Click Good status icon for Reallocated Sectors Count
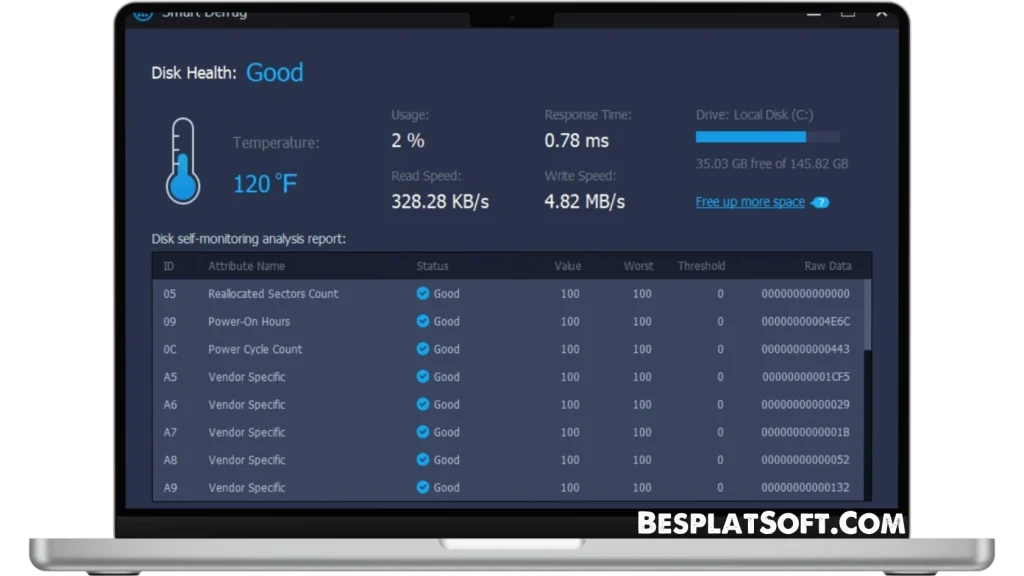Viewport: 1024px width, 576px height. coord(423,293)
